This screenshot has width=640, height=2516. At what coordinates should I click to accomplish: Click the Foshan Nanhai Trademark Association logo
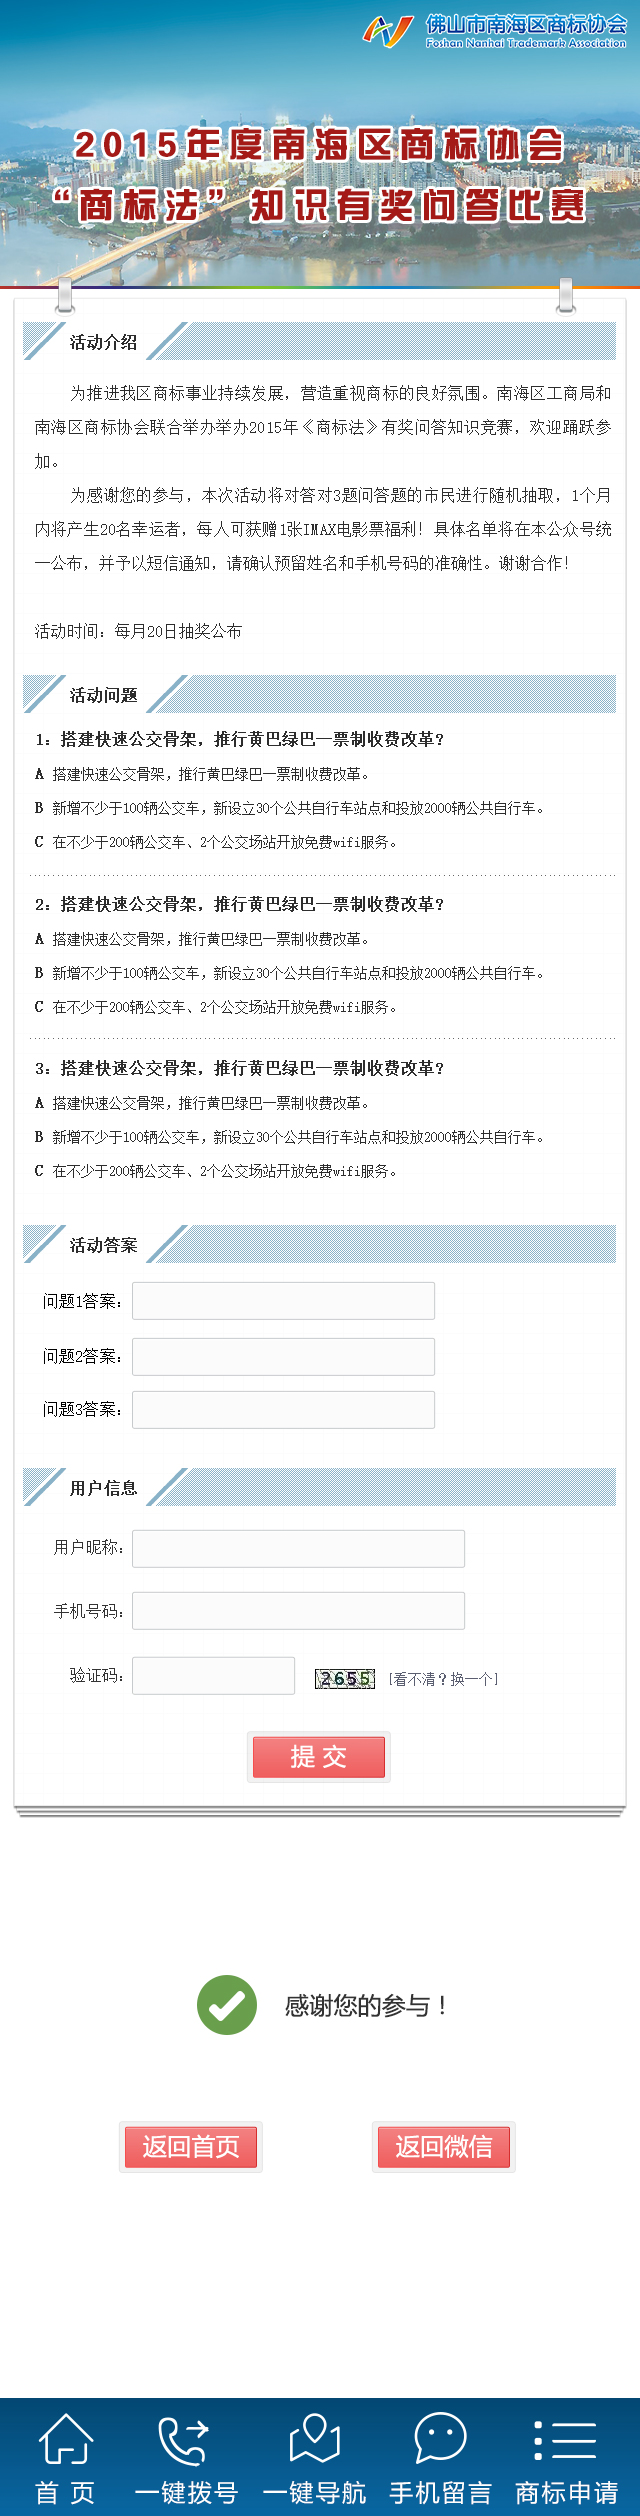click(x=496, y=30)
